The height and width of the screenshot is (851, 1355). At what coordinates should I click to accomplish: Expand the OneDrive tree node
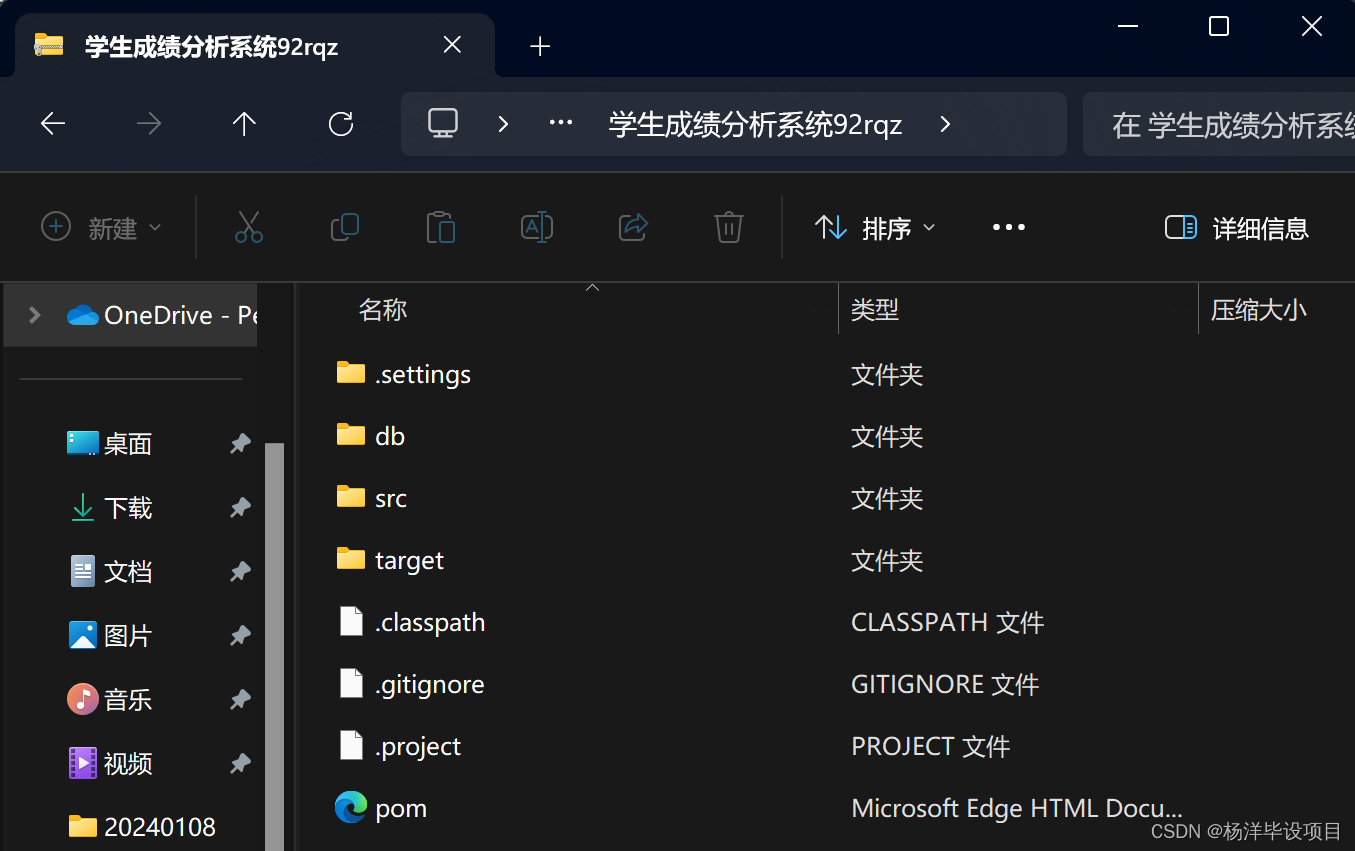[x=35, y=315]
